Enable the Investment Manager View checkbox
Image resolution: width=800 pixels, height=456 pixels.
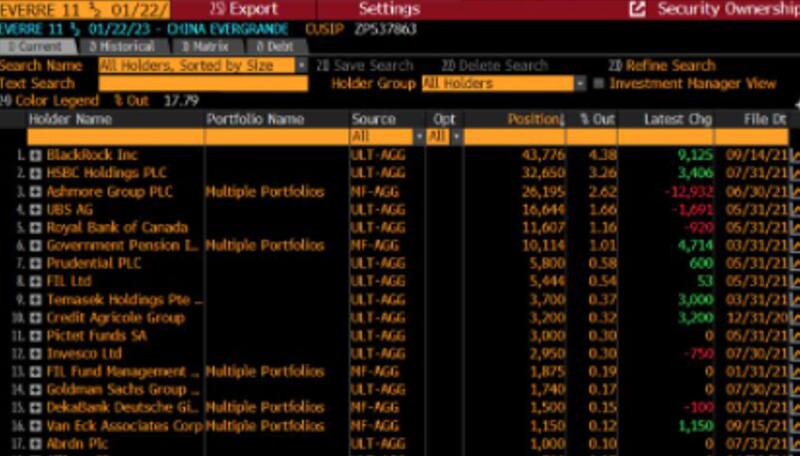599,84
